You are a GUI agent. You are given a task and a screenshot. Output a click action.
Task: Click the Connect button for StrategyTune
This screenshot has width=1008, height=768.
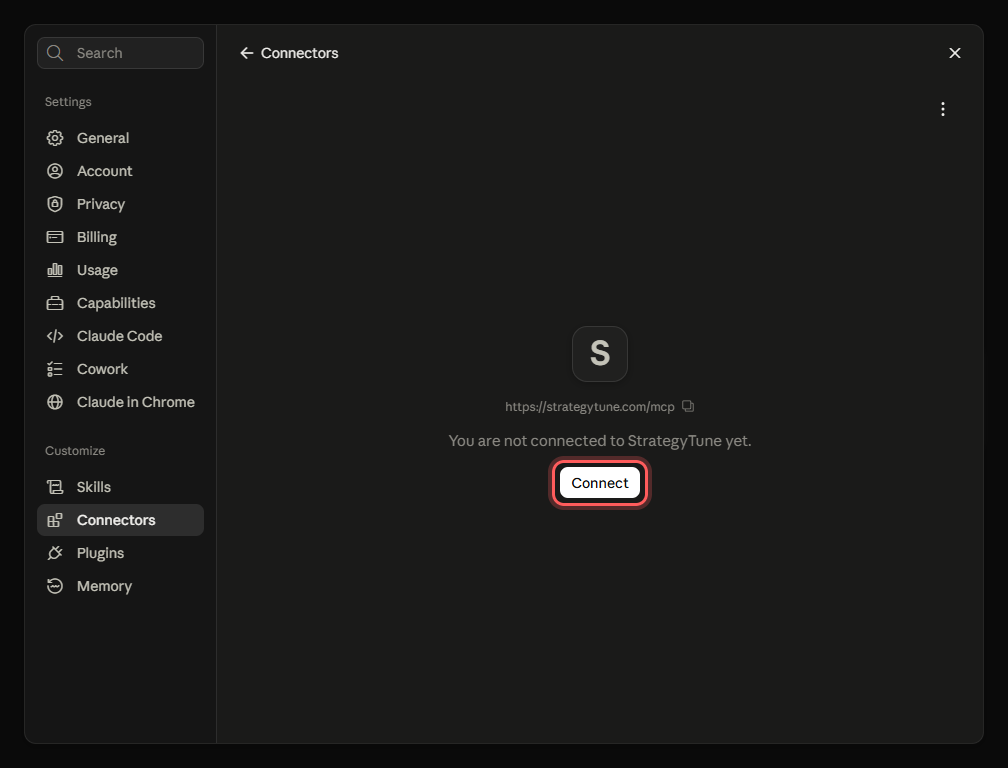click(x=599, y=483)
